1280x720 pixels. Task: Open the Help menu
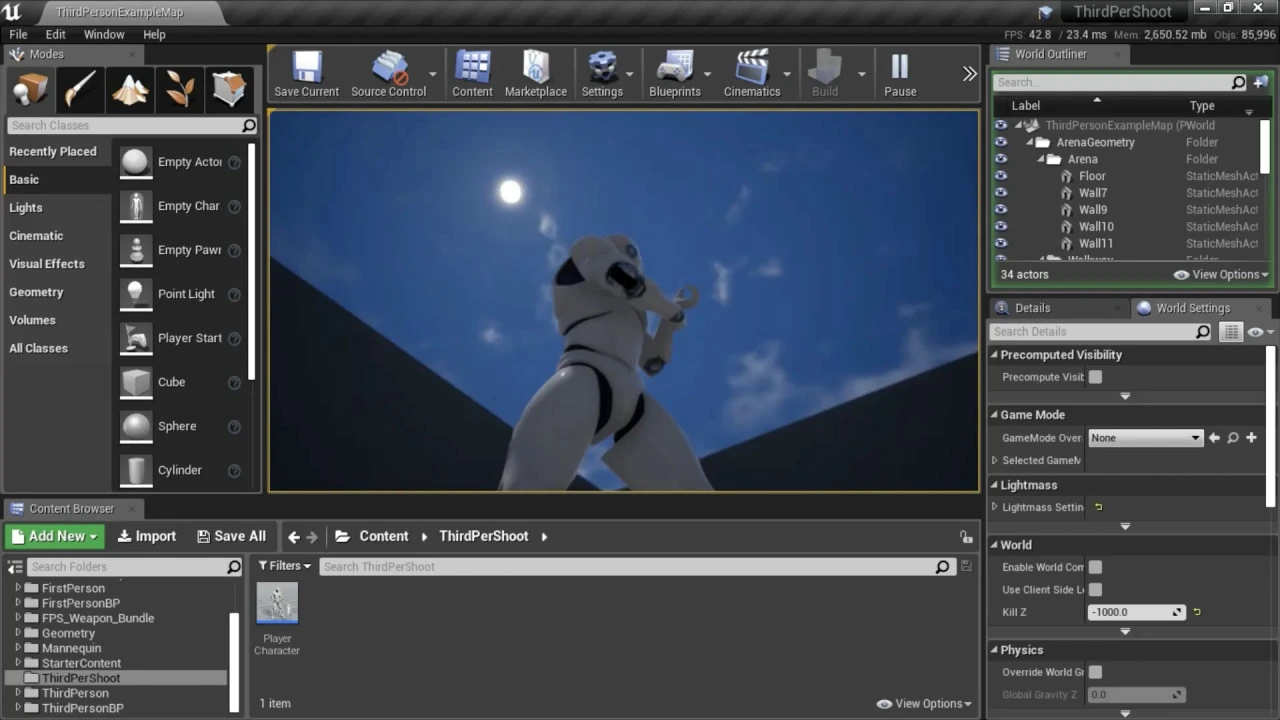pos(154,34)
